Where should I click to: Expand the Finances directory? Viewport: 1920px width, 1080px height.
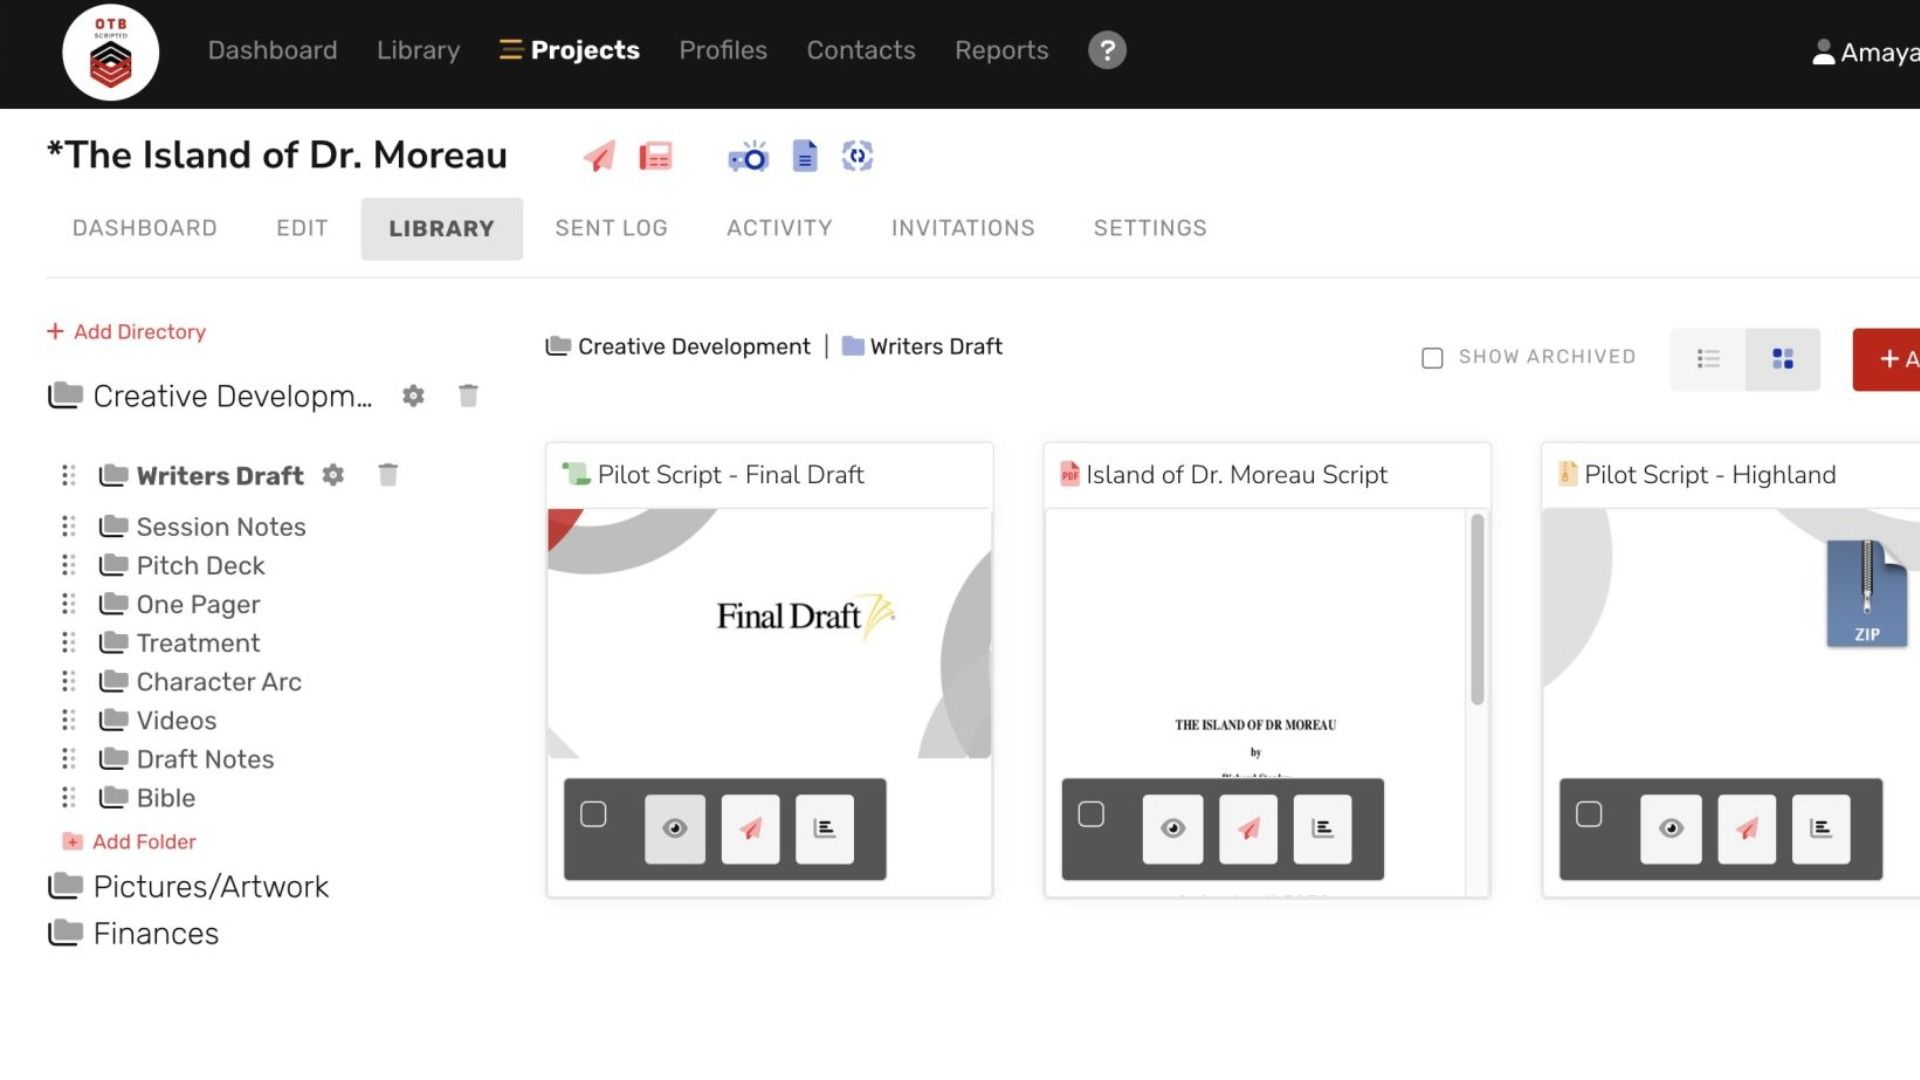tap(155, 934)
